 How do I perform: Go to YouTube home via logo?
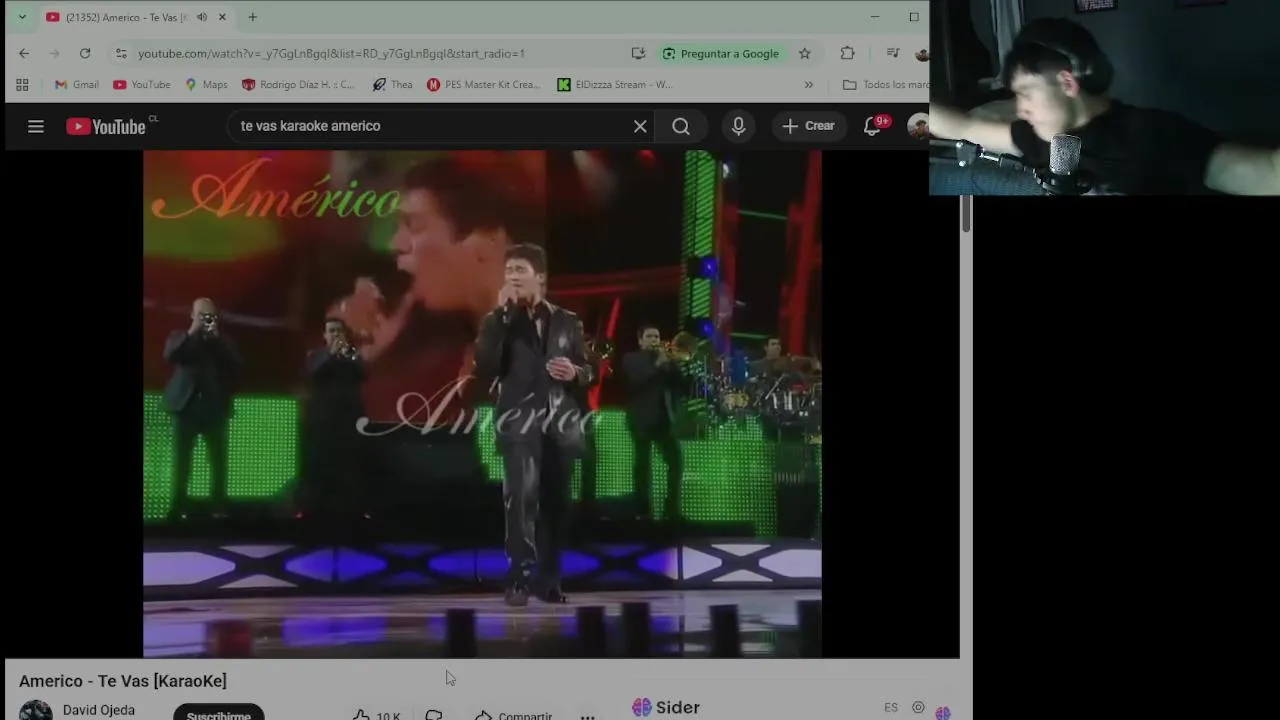[x=106, y=126]
